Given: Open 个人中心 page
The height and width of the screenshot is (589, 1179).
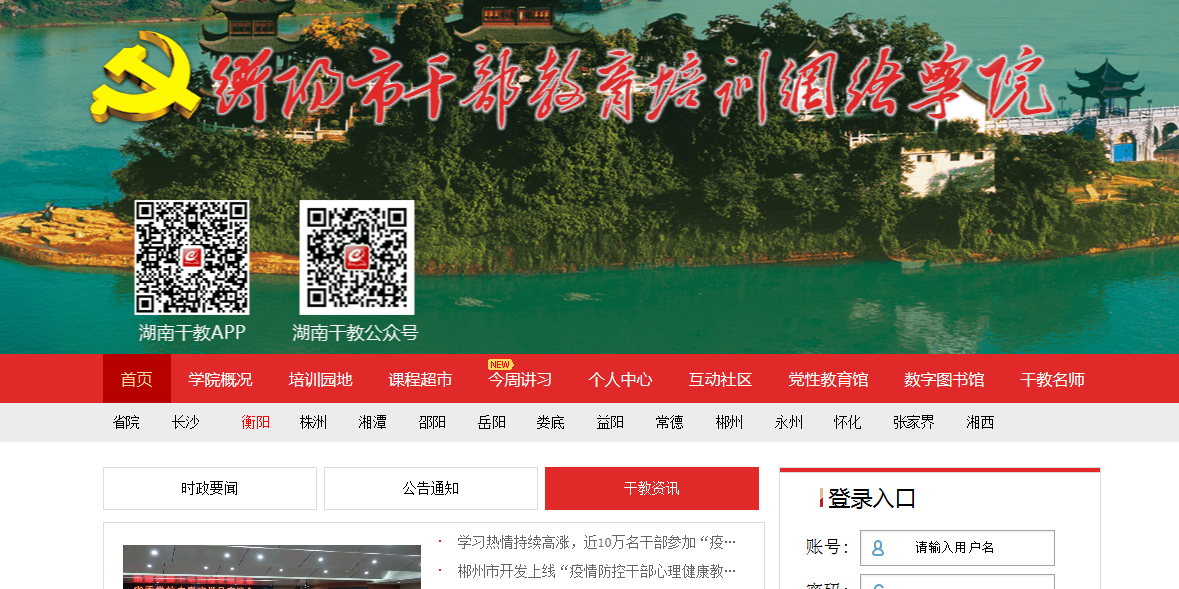Looking at the screenshot, I should (x=620, y=379).
